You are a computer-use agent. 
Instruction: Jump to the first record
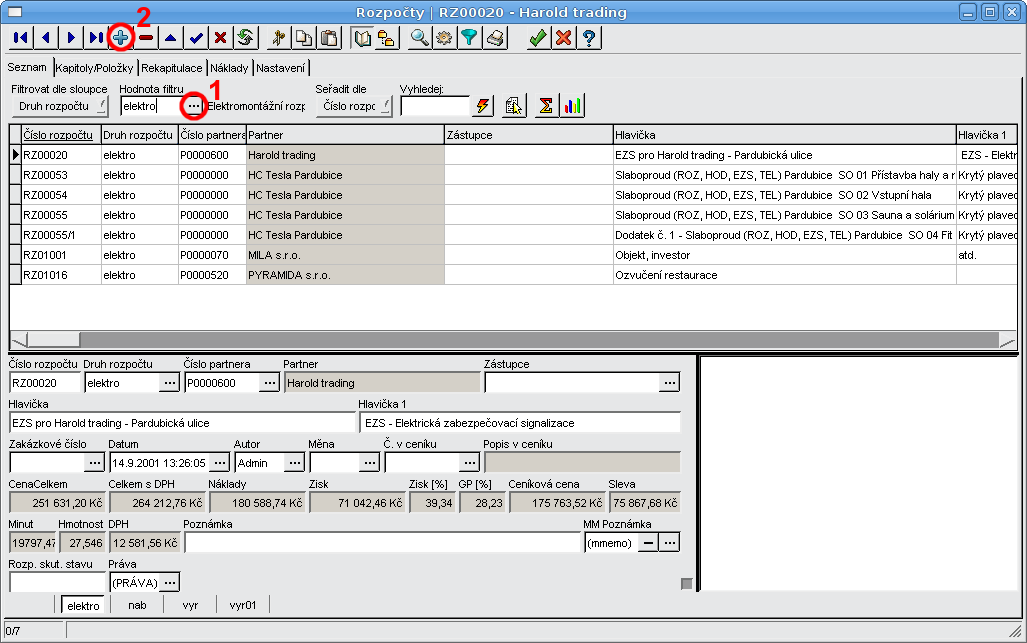pos(21,38)
